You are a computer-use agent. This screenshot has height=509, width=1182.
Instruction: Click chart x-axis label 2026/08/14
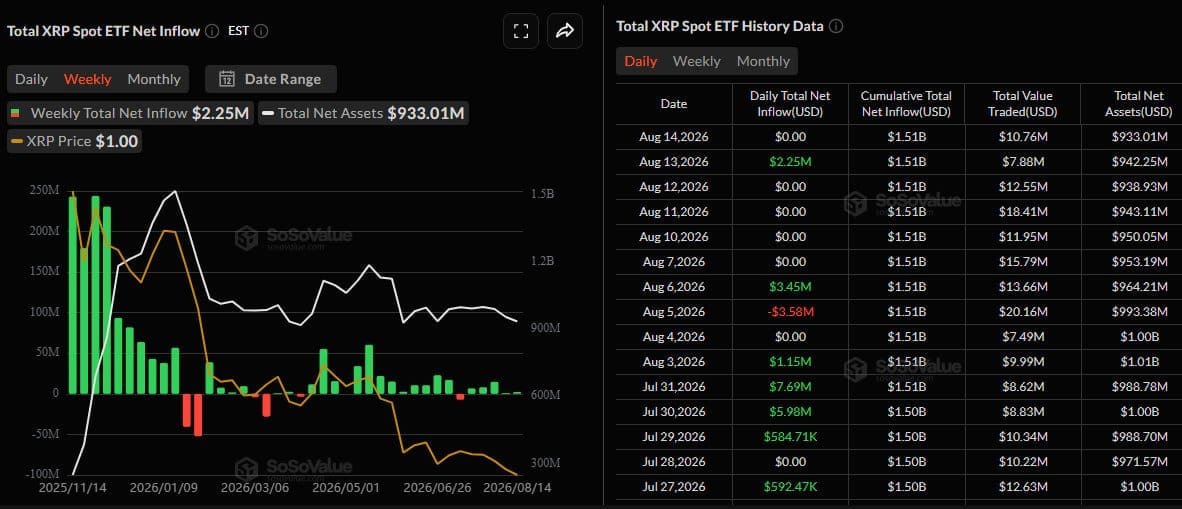[x=516, y=488]
